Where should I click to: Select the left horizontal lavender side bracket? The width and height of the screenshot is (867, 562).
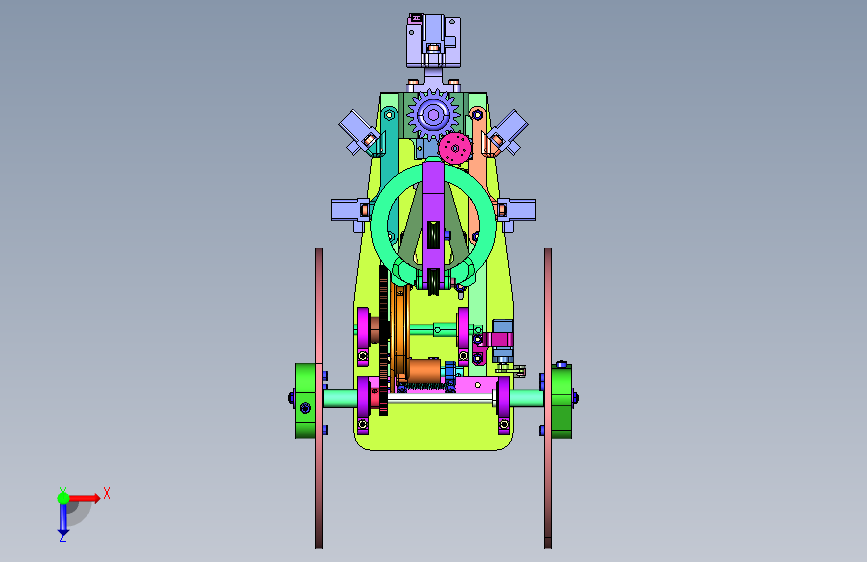pyautogui.click(x=349, y=211)
